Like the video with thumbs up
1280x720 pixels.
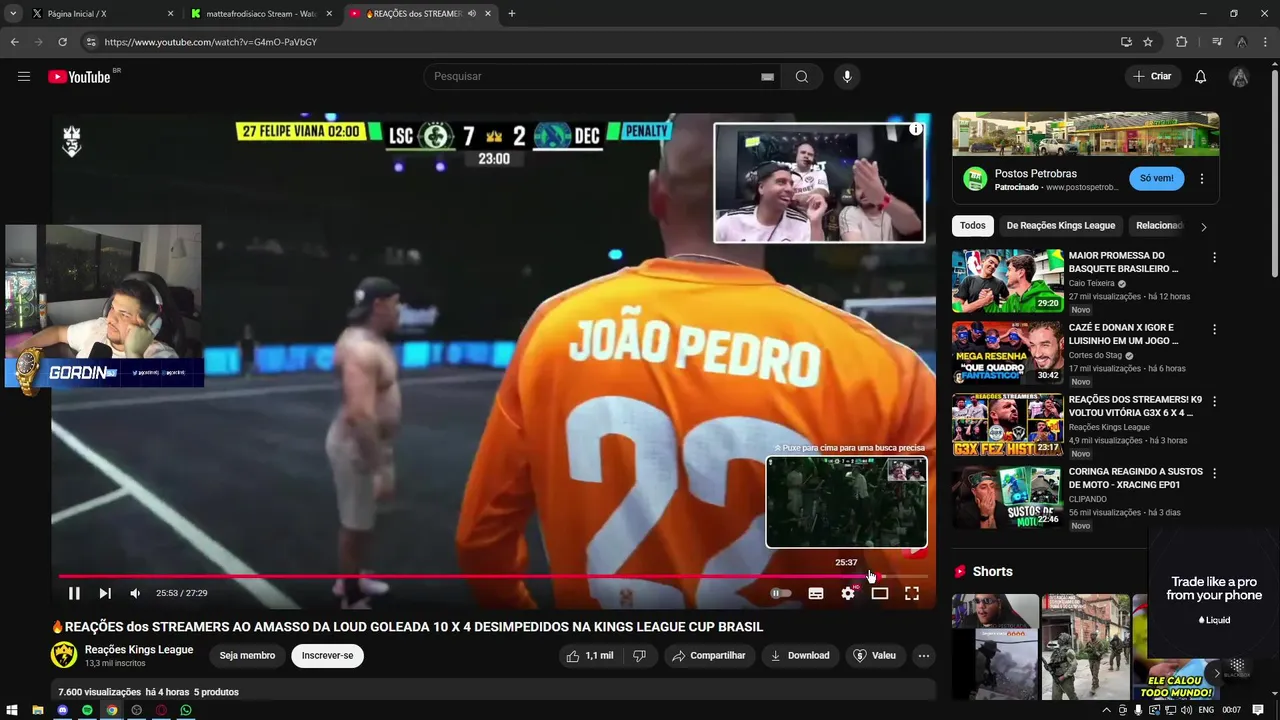pyautogui.click(x=590, y=656)
